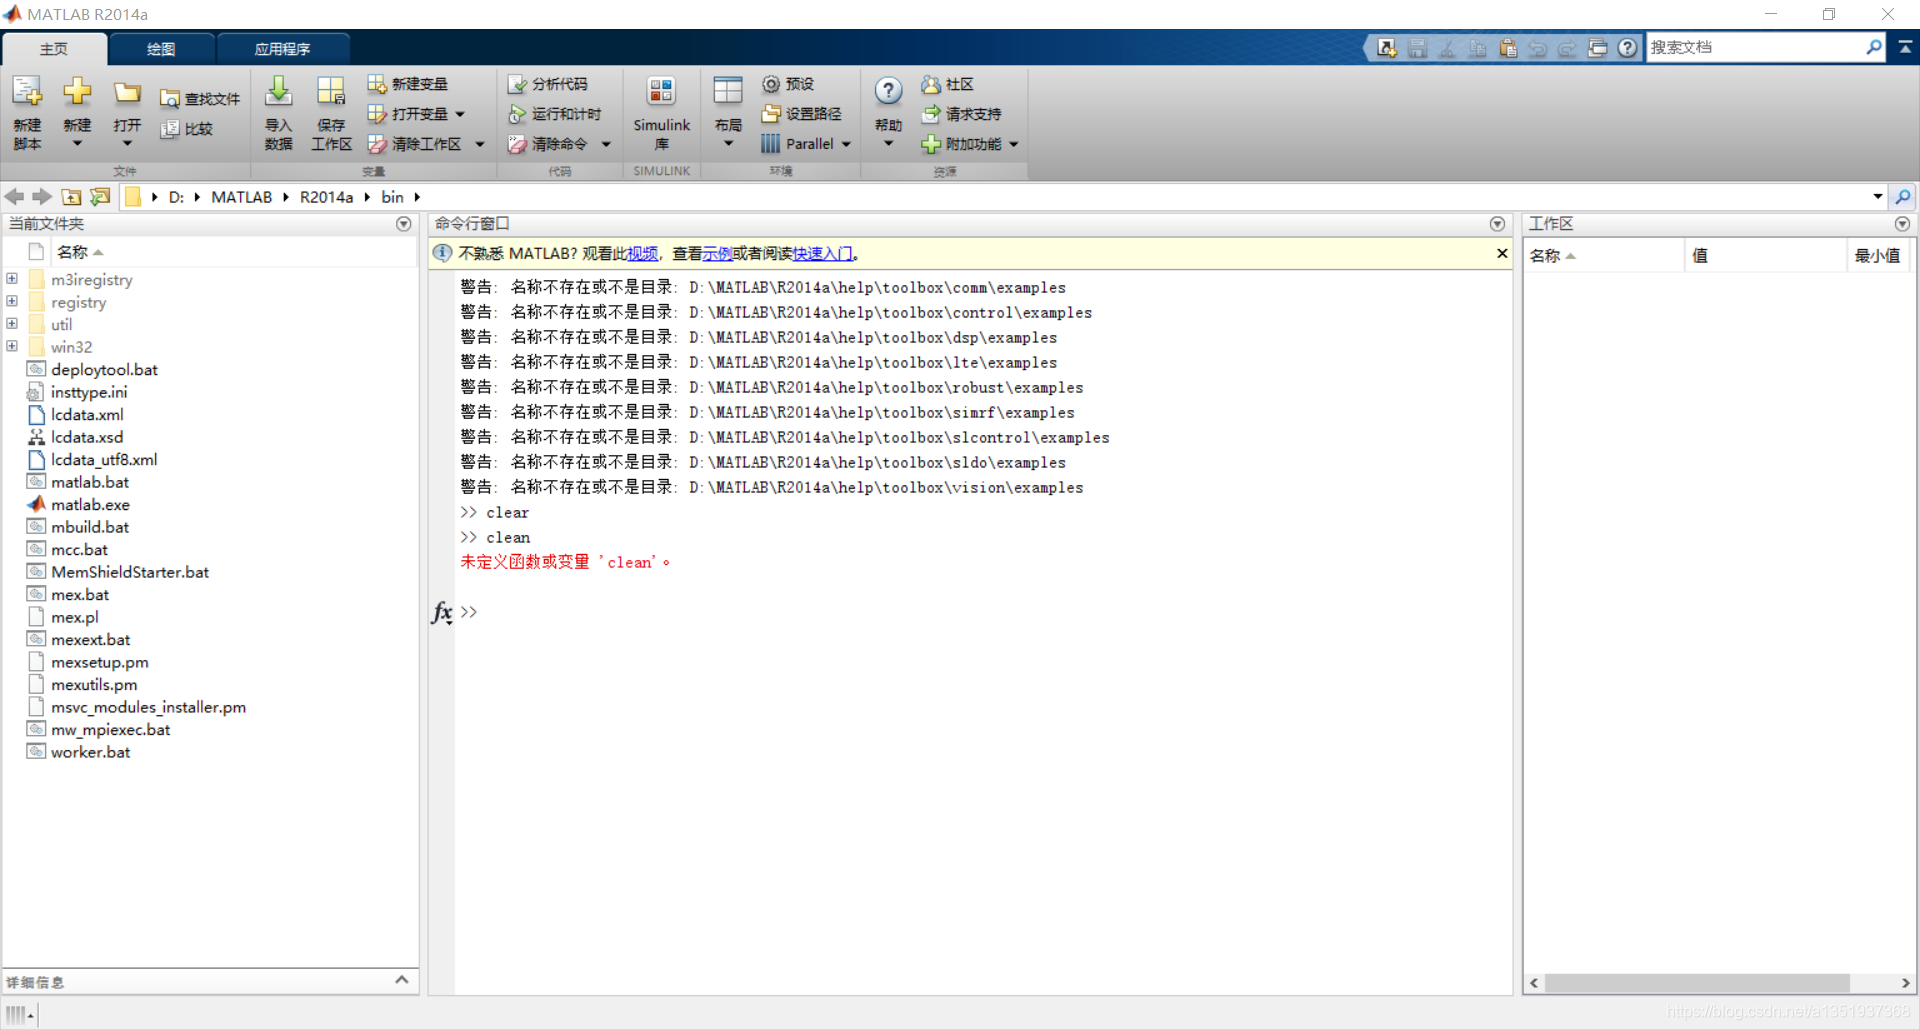Click the 清除工作区 (Clear Workspace) icon
The height and width of the screenshot is (1030, 1920).
pos(377,144)
